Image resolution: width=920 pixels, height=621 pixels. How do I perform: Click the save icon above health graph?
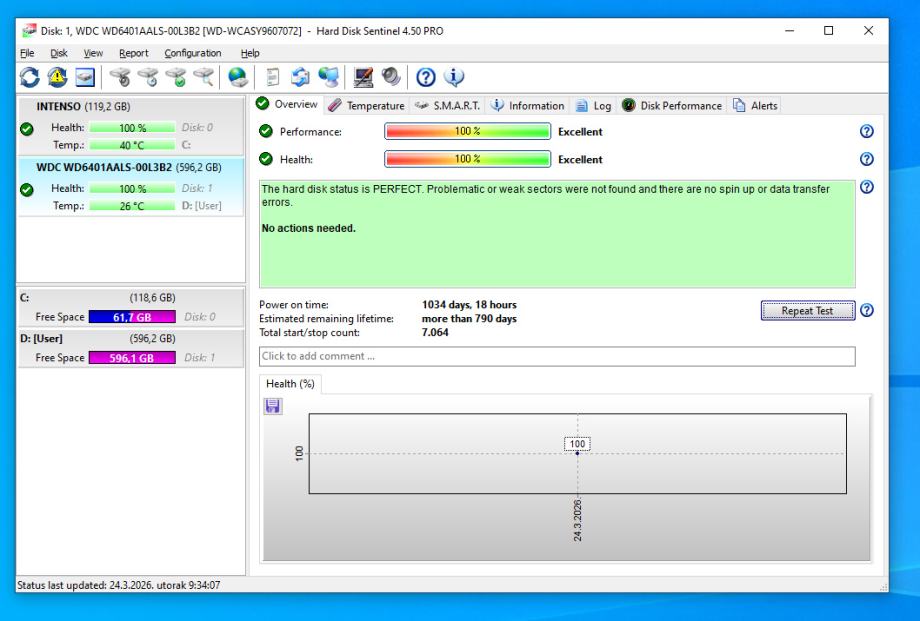[x=271, y=406]
